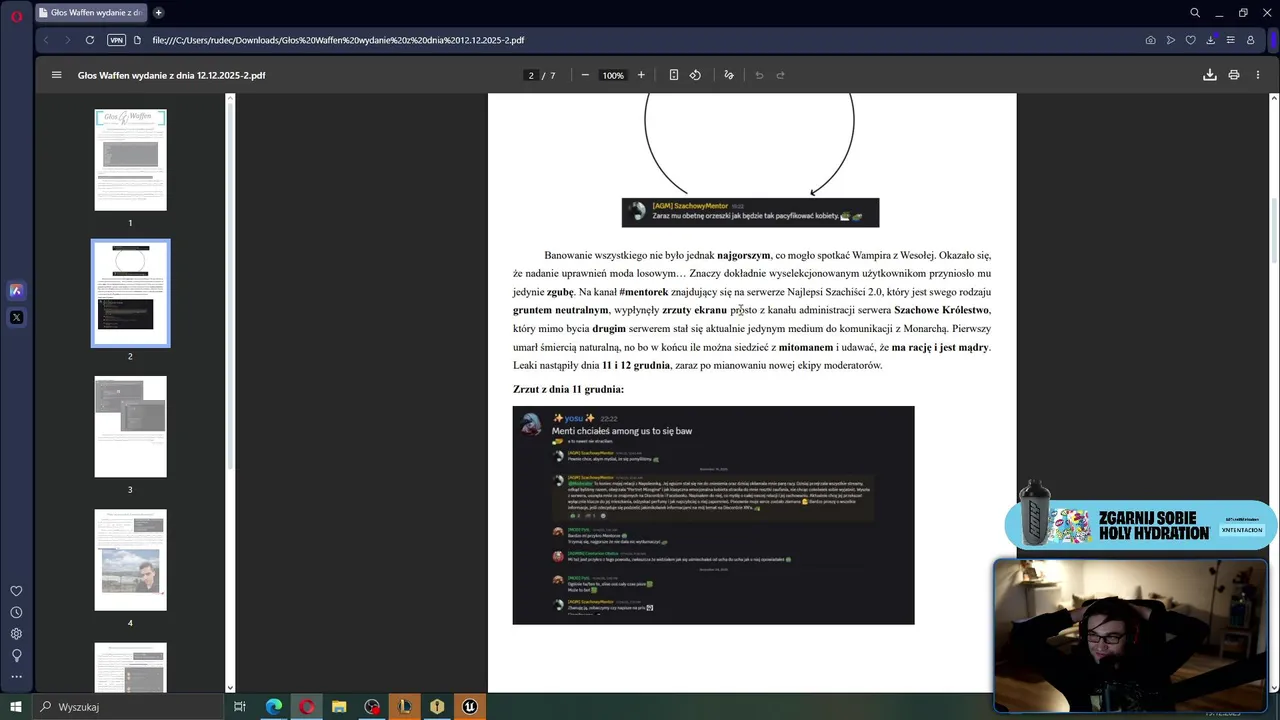Open tips lightbulb in Opera sidebar
The image size is (1280, 720).
(x=16, y=655)
